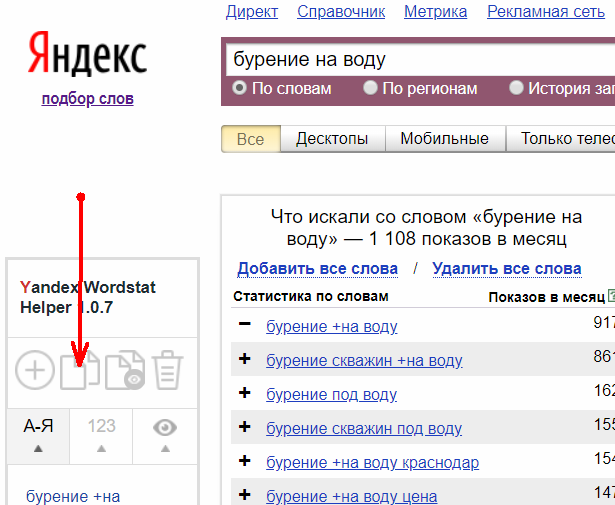Remove 'бурение +на воду' with minus icon
Image resolution: width=615 pixels, height=505 pixels.
coord(245,324)
